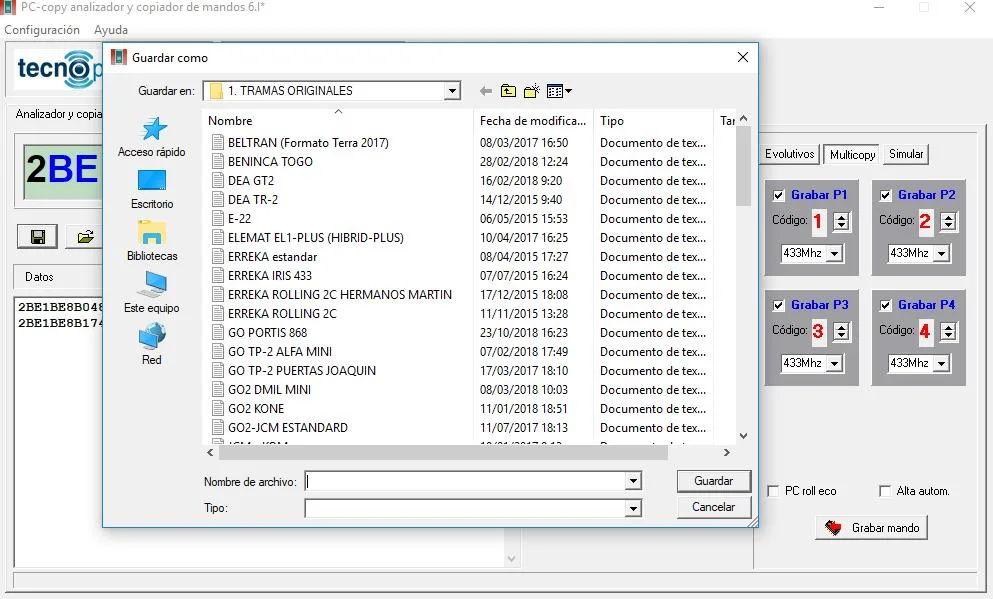993x599 pixels.
Task: Click the Guardar como dialog title icon
Action: [118, 57]
